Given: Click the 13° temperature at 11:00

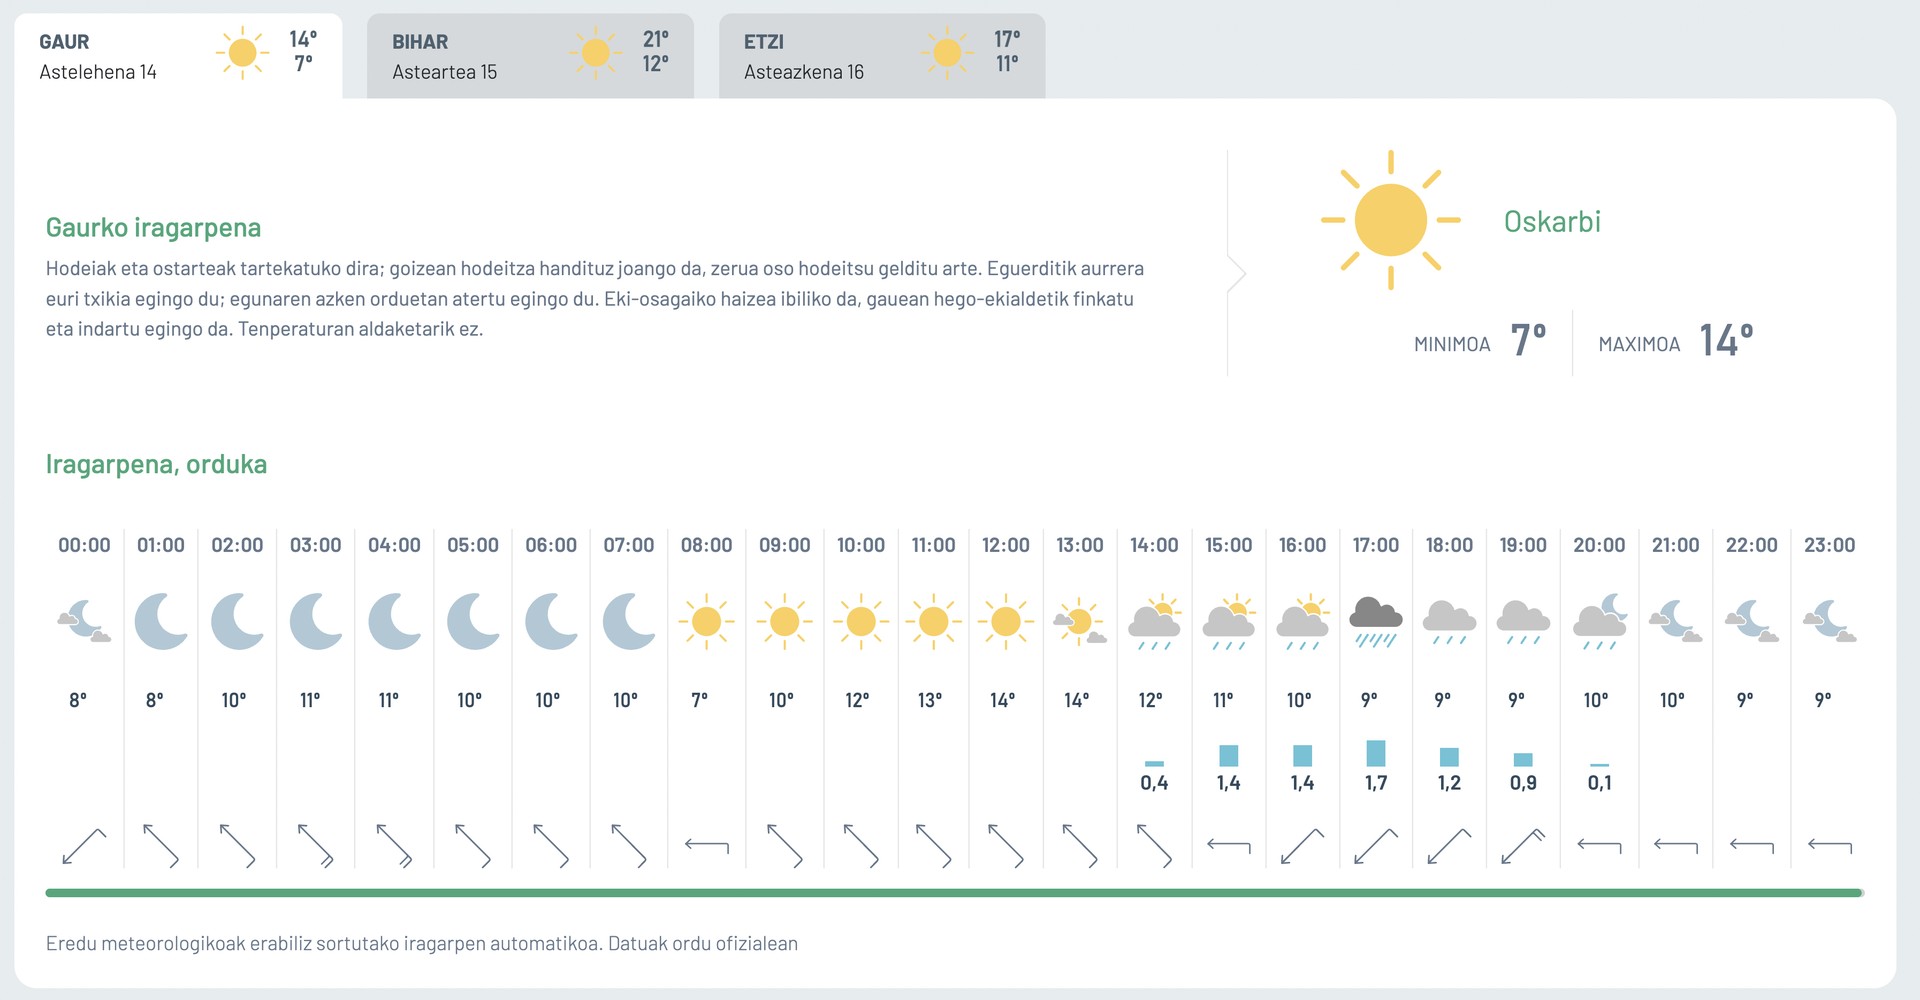Looking at the screenshot, I should 930,700.
